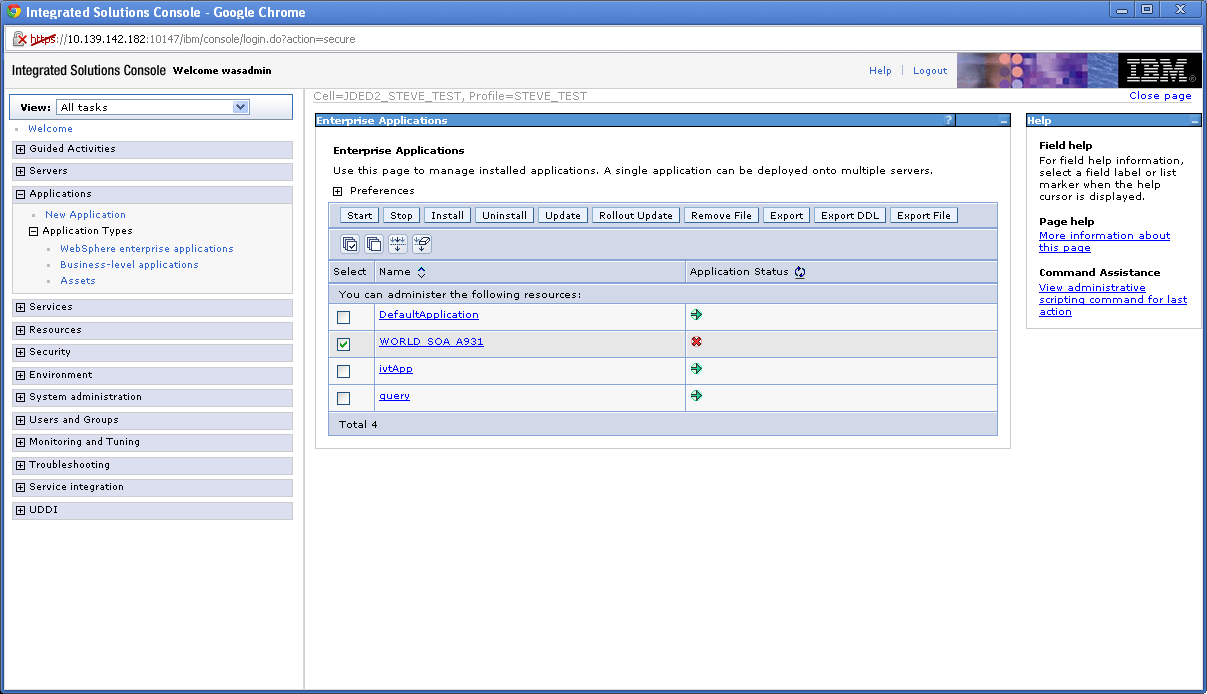The height and width of the screenshot is (694, 1207).
Task: Open Assets in the navigation tree
Action: point(78,281)
